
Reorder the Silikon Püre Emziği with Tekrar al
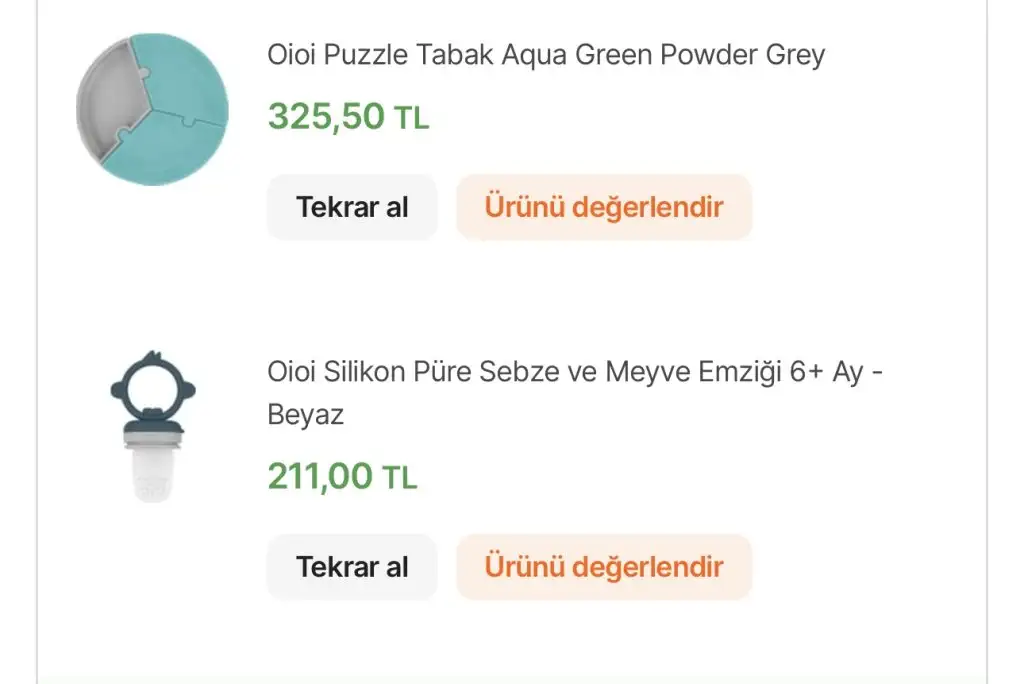[x=352, y=567]
